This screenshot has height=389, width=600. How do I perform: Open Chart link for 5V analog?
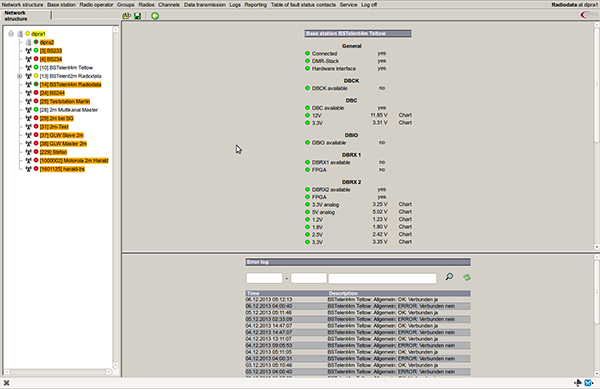click(405, 212)
